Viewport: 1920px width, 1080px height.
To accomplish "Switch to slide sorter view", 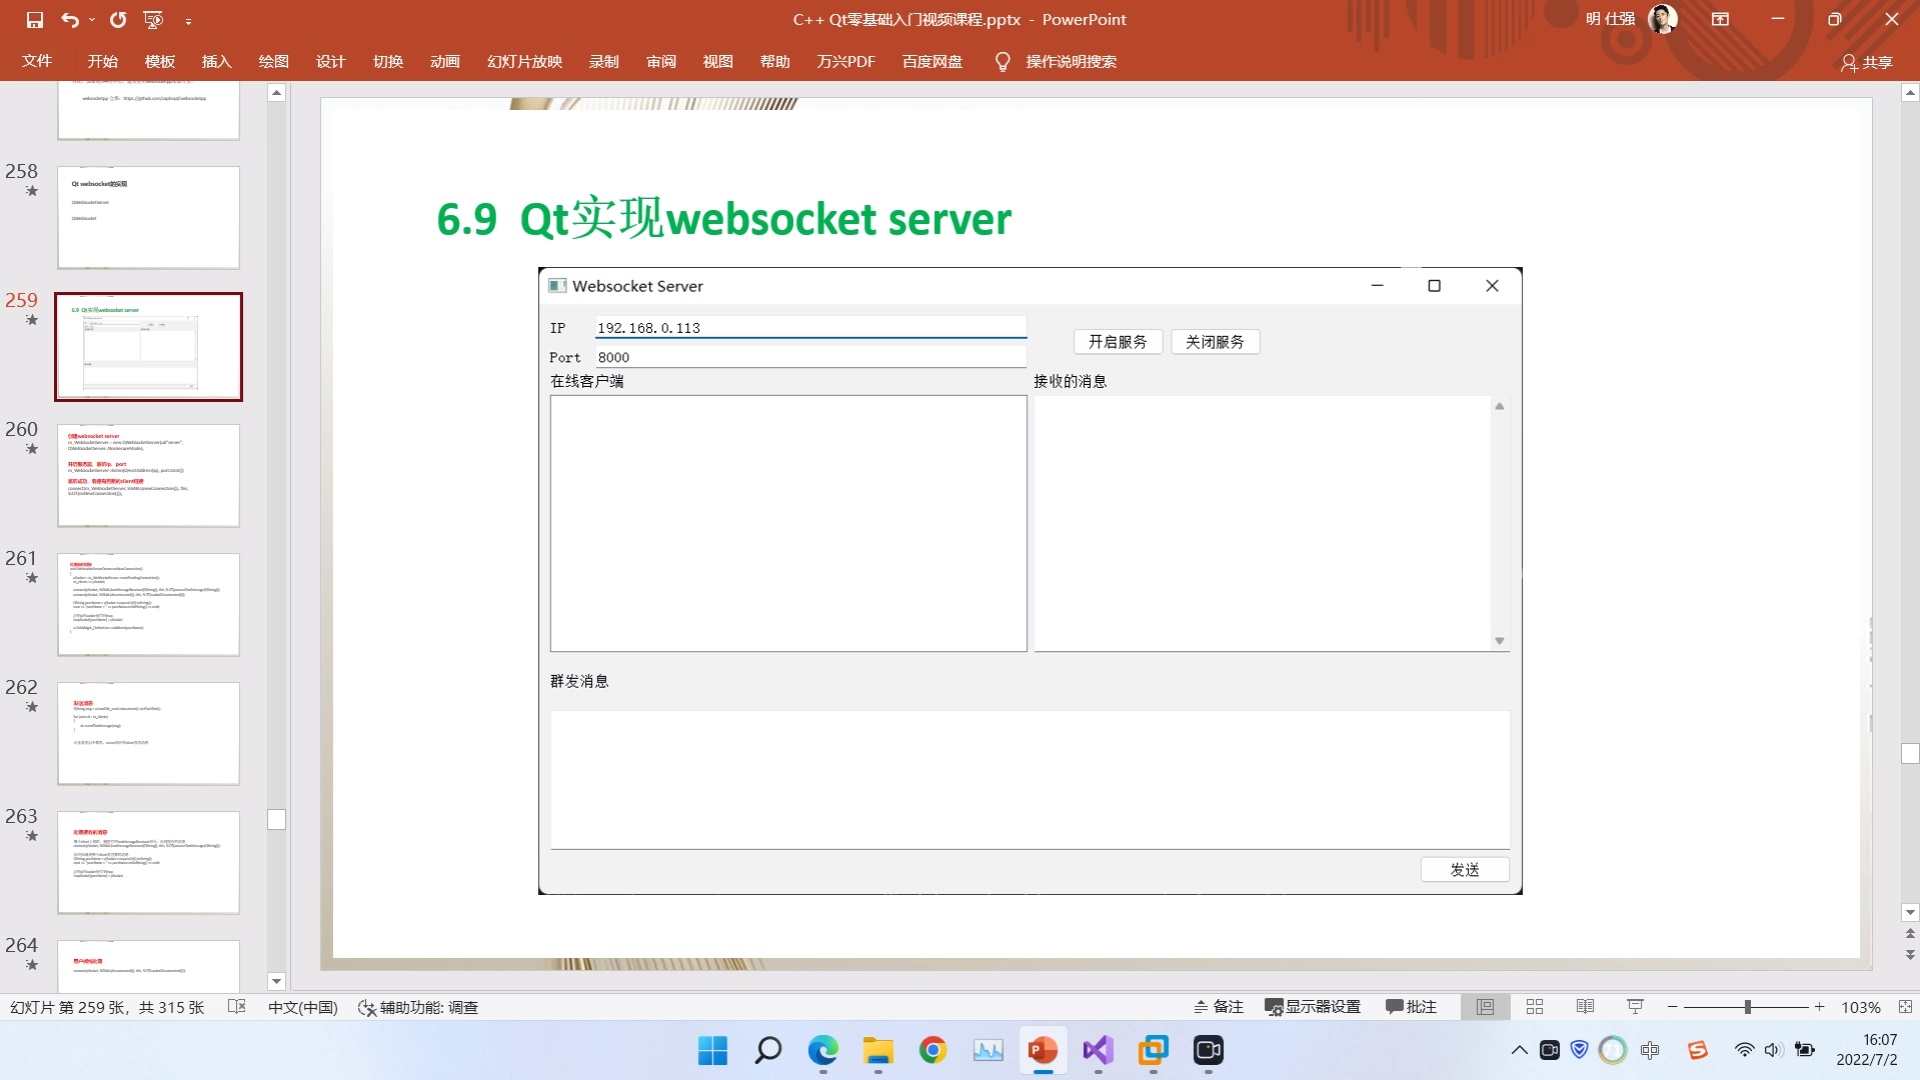I will 1535,1007.
